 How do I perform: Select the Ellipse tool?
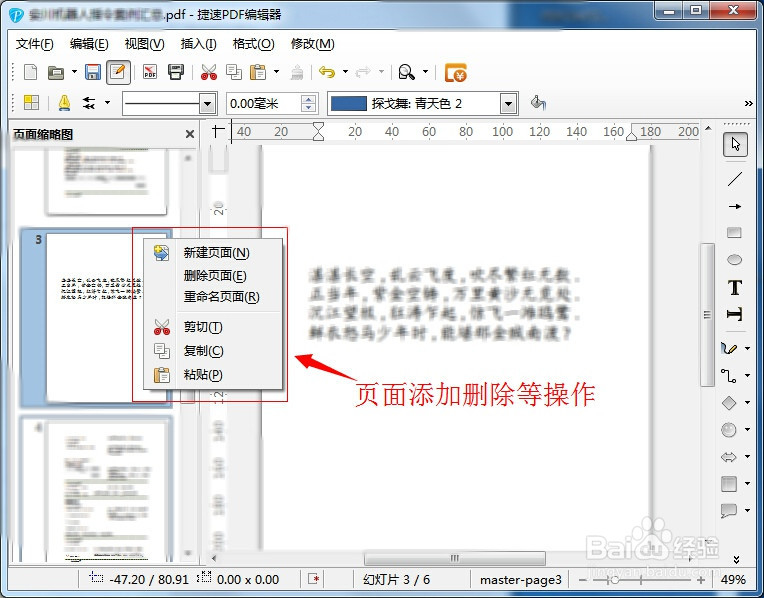pyautogui.click(x=734, y=260)
